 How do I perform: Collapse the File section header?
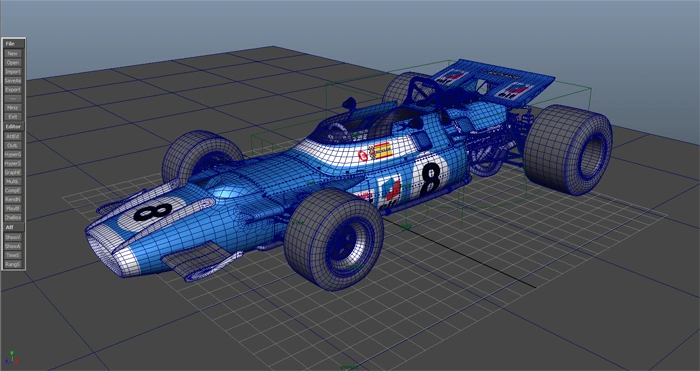tap(14, 44)
